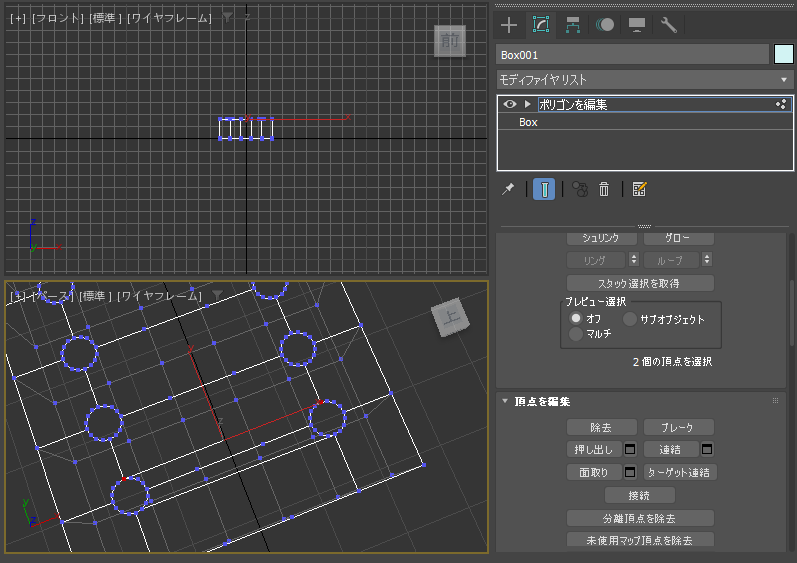797x563 pixels.
Task: Click the リング spinner arrows
Action: click(x=633, y=260)
